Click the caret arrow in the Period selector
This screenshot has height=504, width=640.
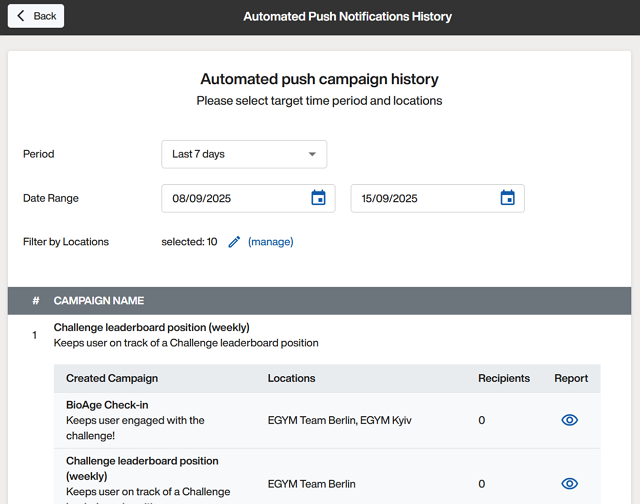point(312,154)
